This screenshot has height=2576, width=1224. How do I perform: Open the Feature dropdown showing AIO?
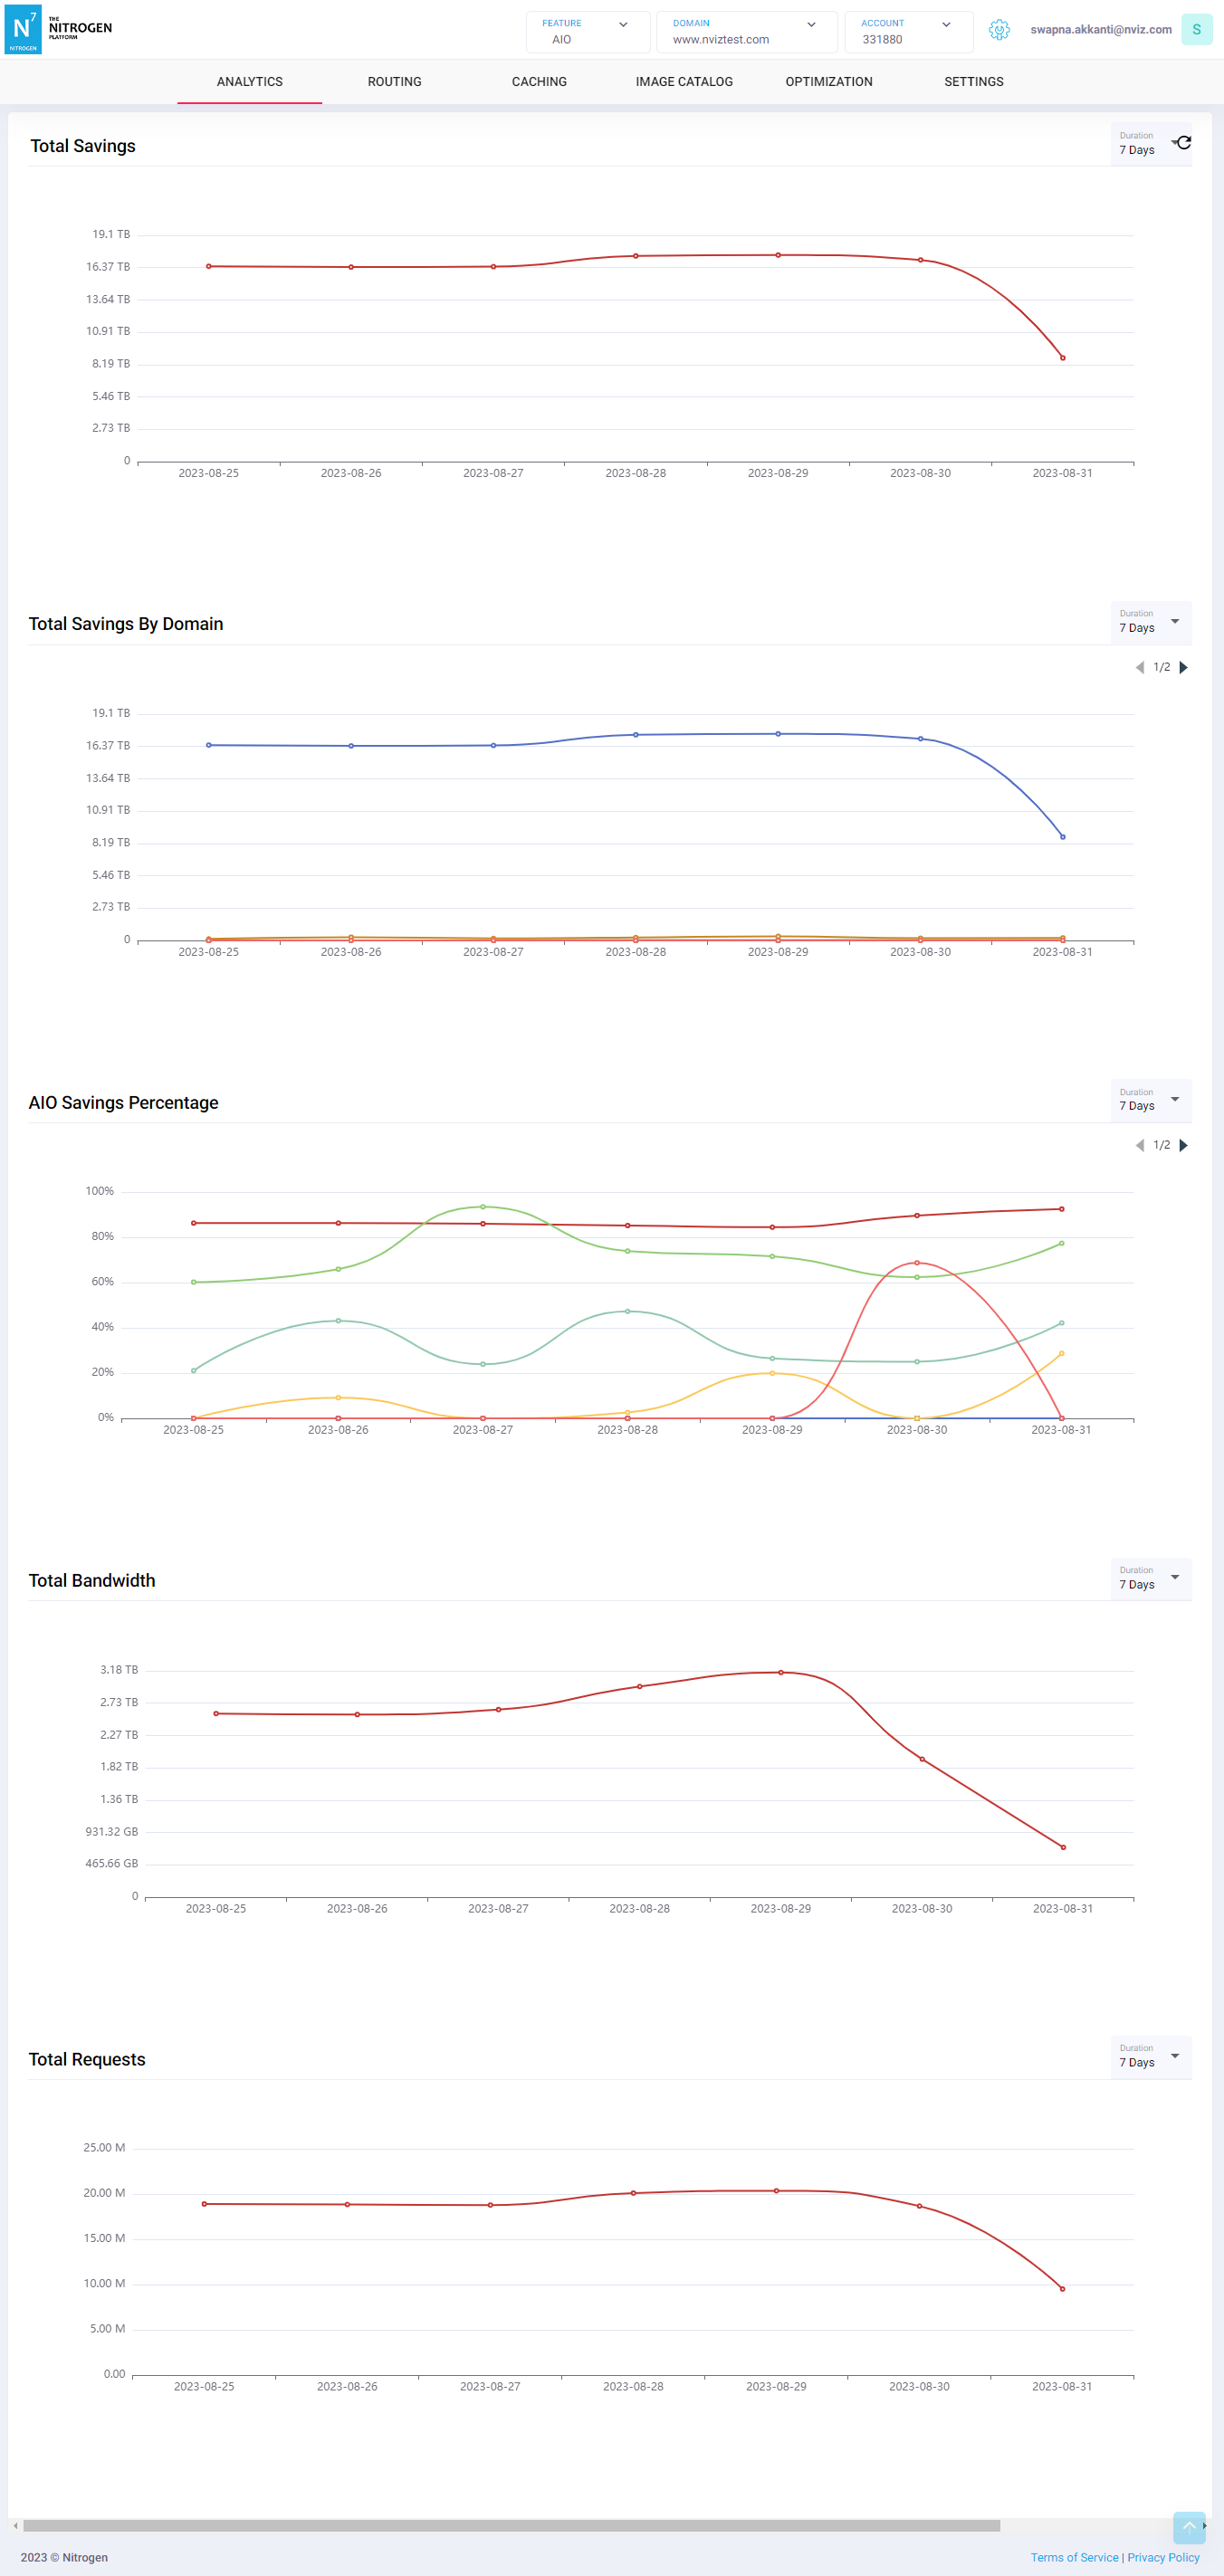tap(586, 32)
